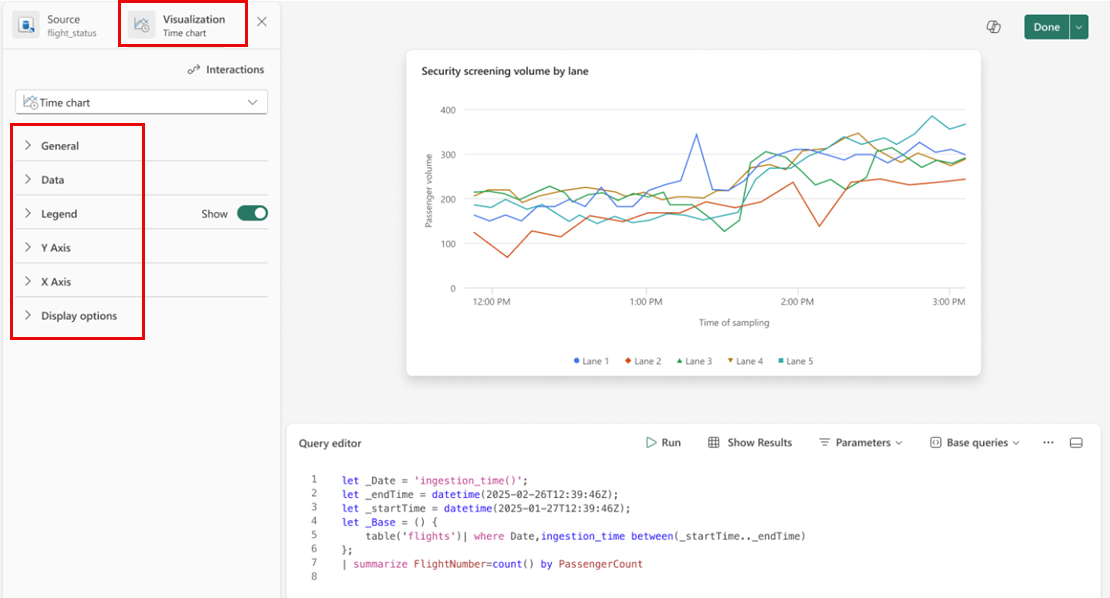The width and height of the screenshot is (1110, 598).
Task: Click the Copilot icon beside Done
Action: coord(994,27)
